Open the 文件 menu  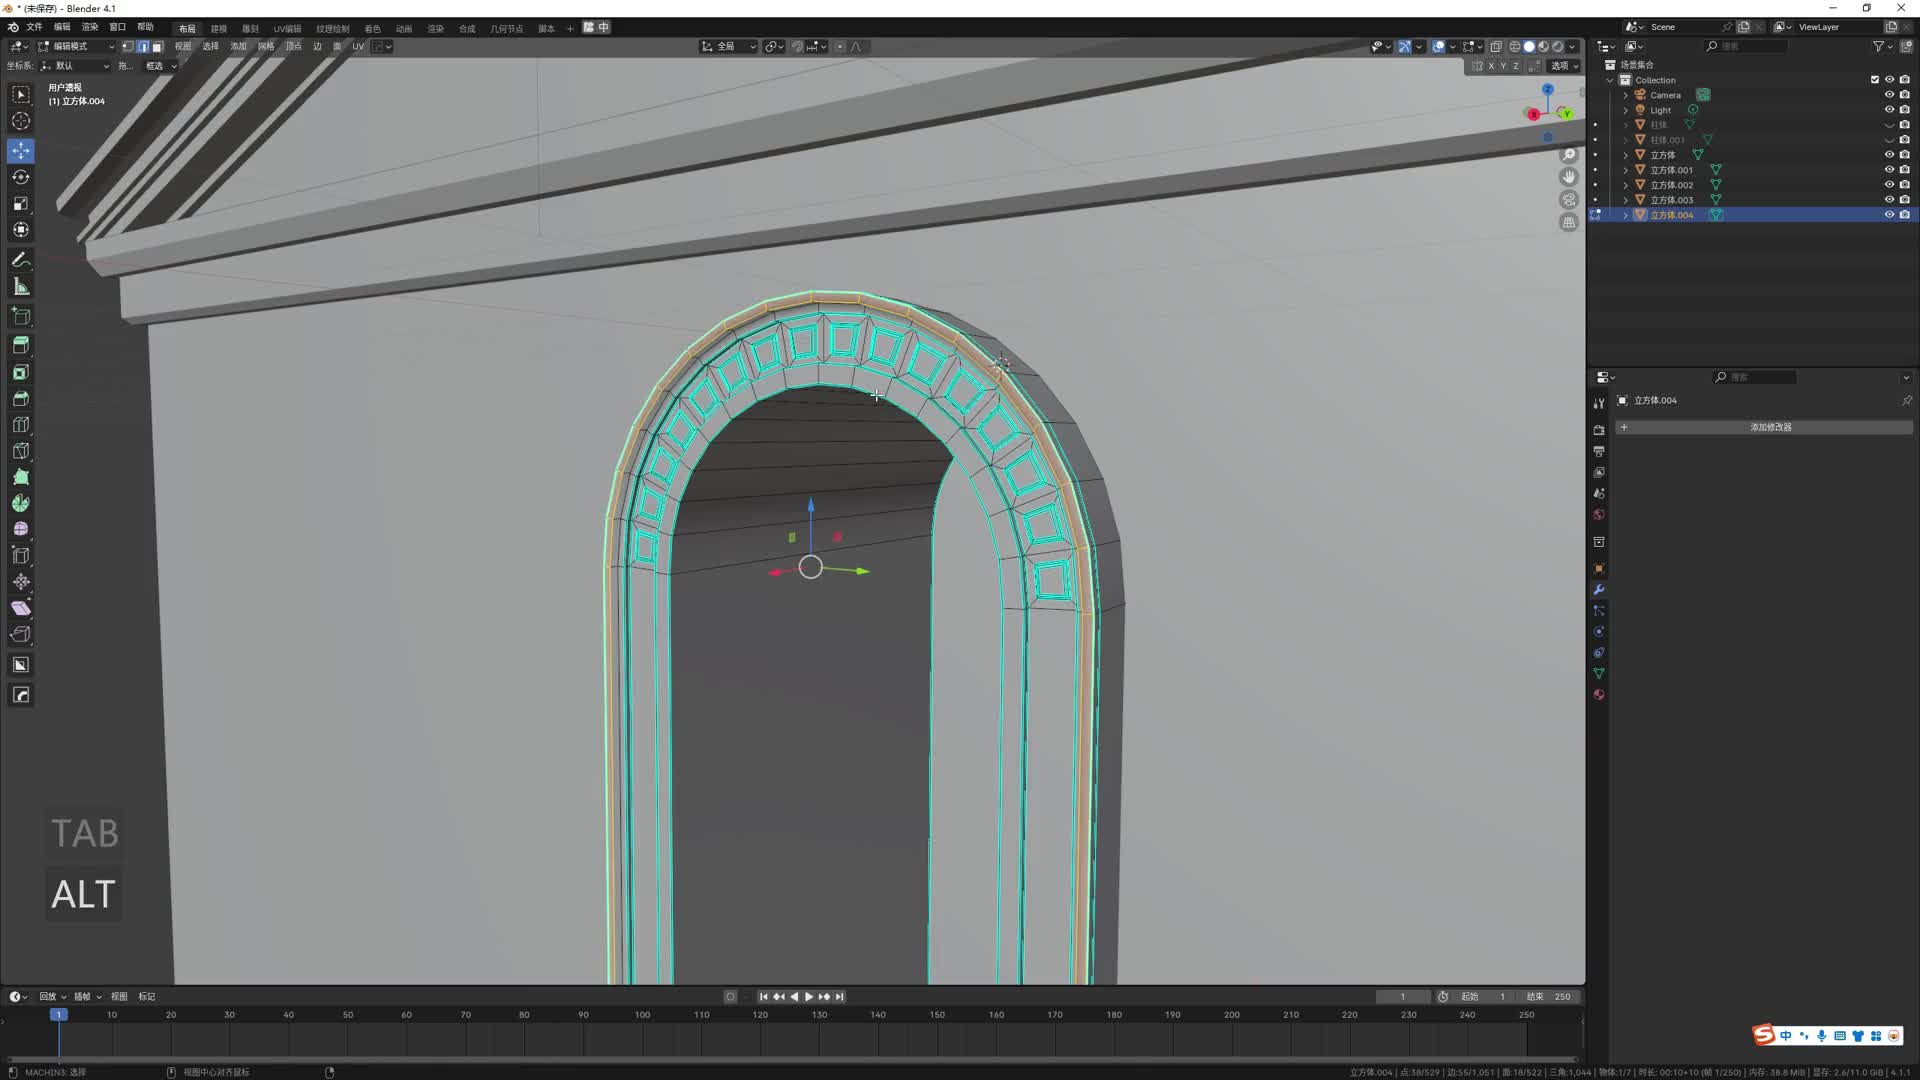pos(34,27)
